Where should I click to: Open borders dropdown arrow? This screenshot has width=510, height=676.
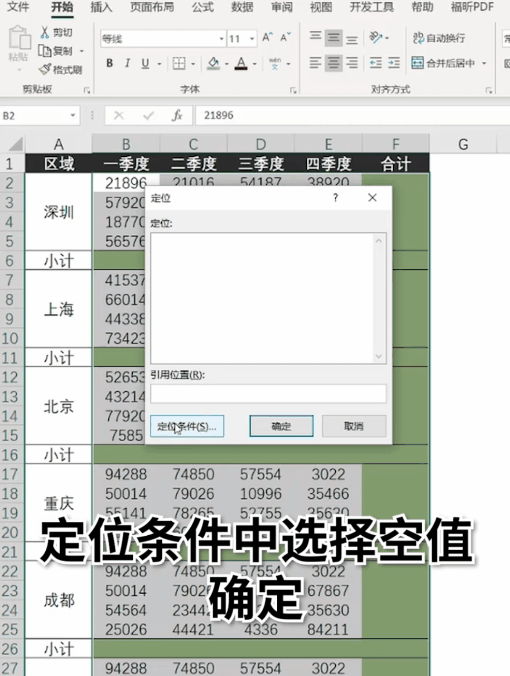click(x=193, y=64)
